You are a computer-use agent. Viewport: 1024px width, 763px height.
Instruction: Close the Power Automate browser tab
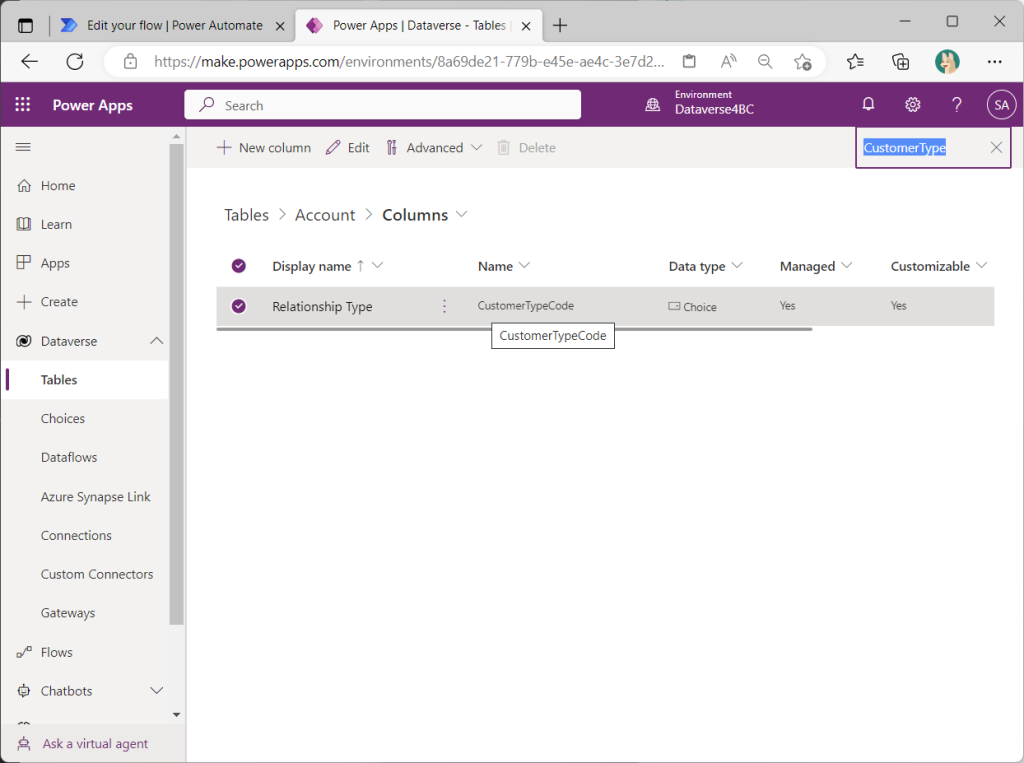click(280, 26)
